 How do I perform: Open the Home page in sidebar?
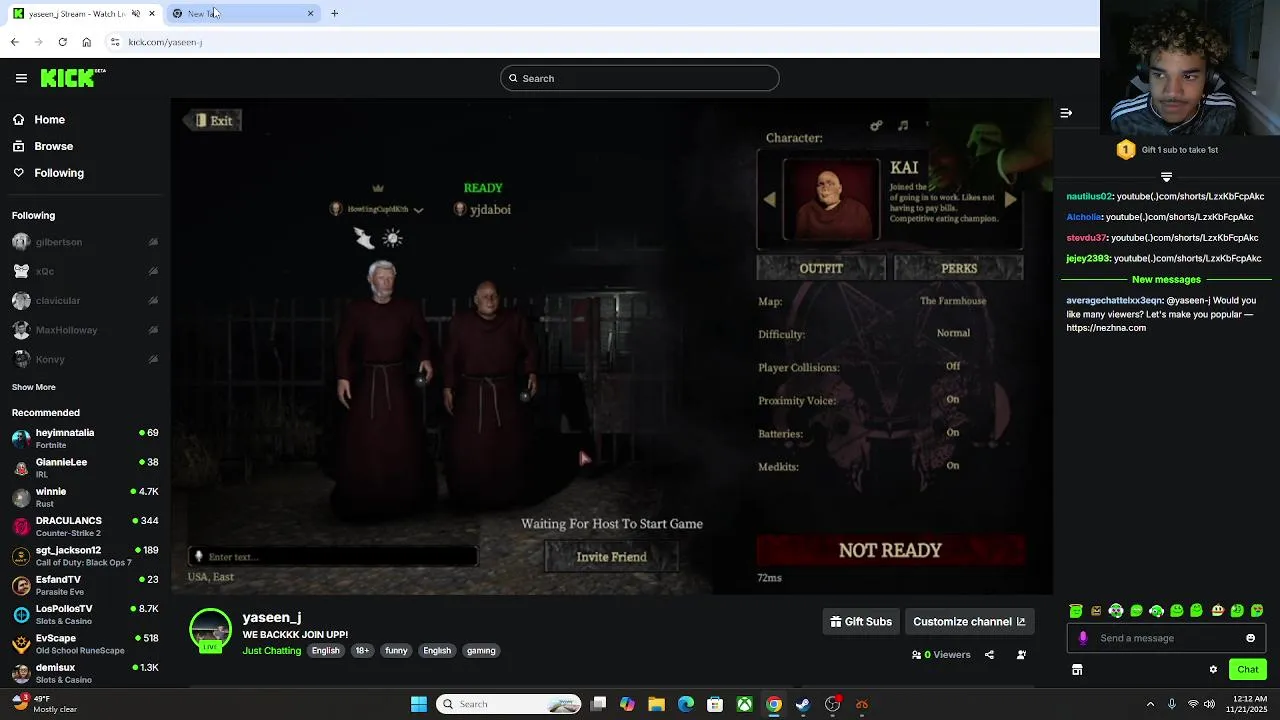click(x=49, y=120)
